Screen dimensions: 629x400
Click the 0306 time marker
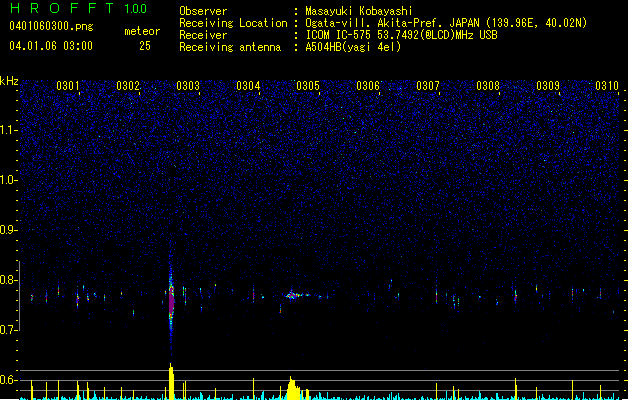point(368,86)
